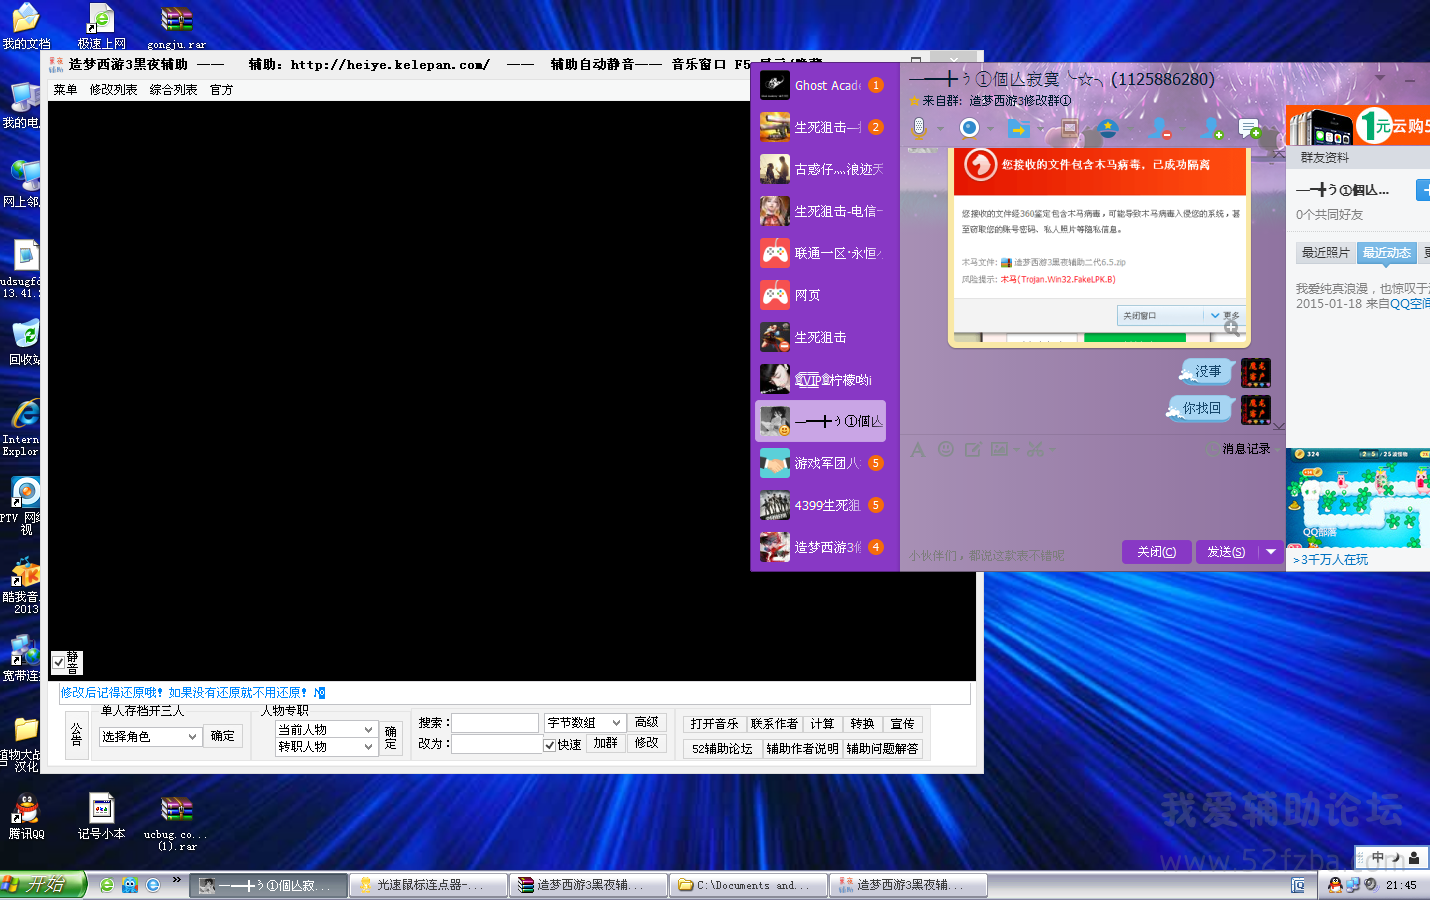Toggle the 快速 checkbox
Viewport: 1430px width, 900px height.
click(550, 745)
